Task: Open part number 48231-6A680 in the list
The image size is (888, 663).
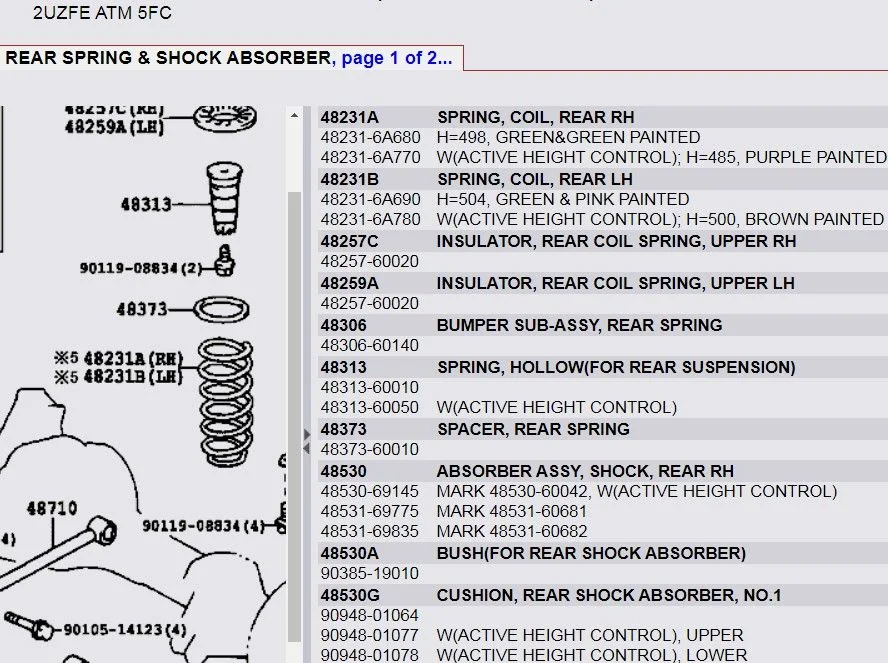Action: pos(370,137)
